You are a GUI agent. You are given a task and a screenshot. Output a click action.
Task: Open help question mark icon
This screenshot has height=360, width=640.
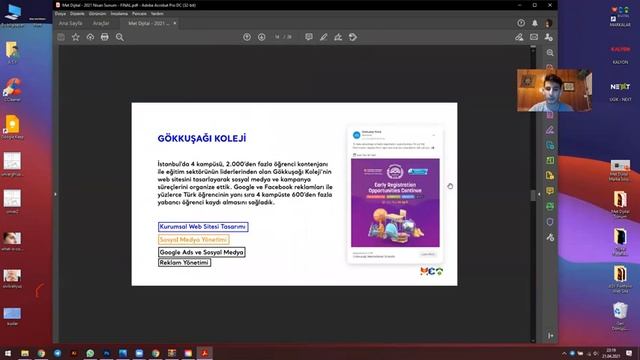521,23
